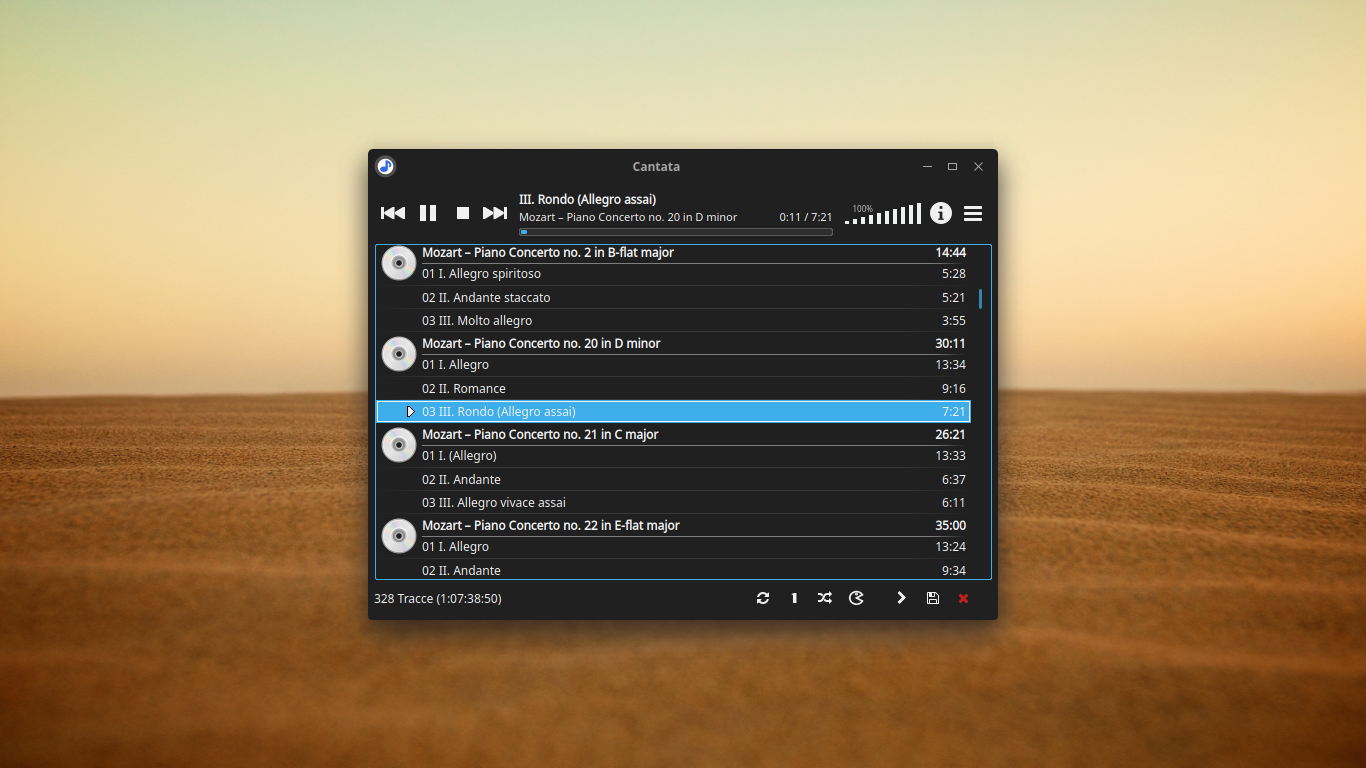Maximize the Cantata window
The image size is (1366, 768).
[x=952, y=166]
